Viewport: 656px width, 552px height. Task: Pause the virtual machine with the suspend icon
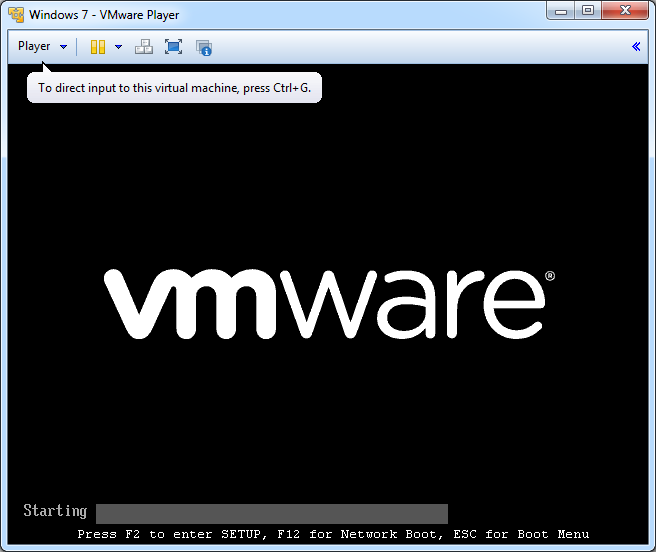click(x=98, y=47)
